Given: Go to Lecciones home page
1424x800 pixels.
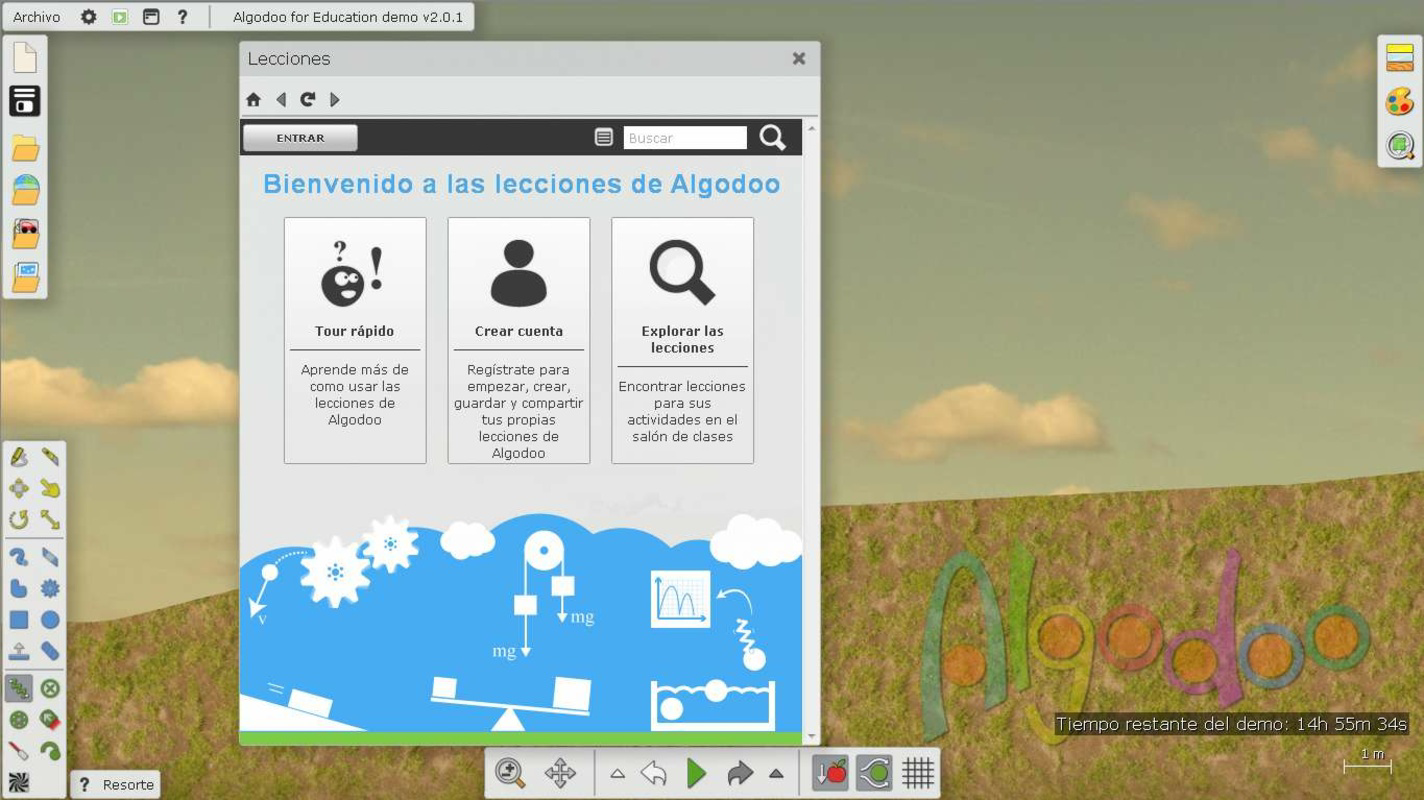Looking at the screenshot, I should coord(254,99).
